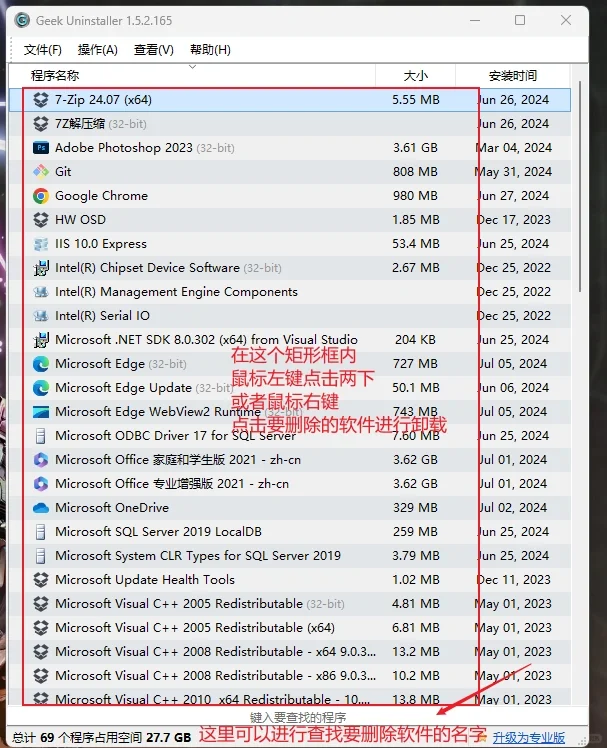Click the Intel(R) Chipset Device Software icon
Screen dimensions: 607x748
coord(41,268)
